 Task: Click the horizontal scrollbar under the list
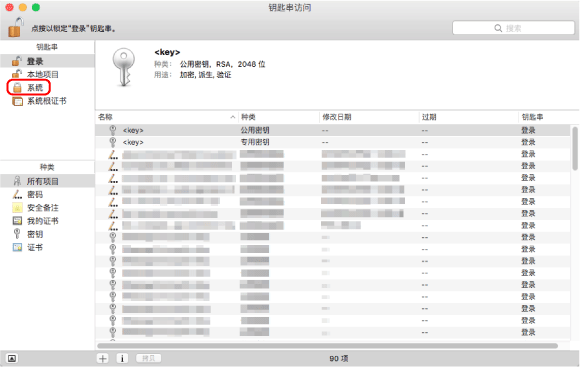328,346
